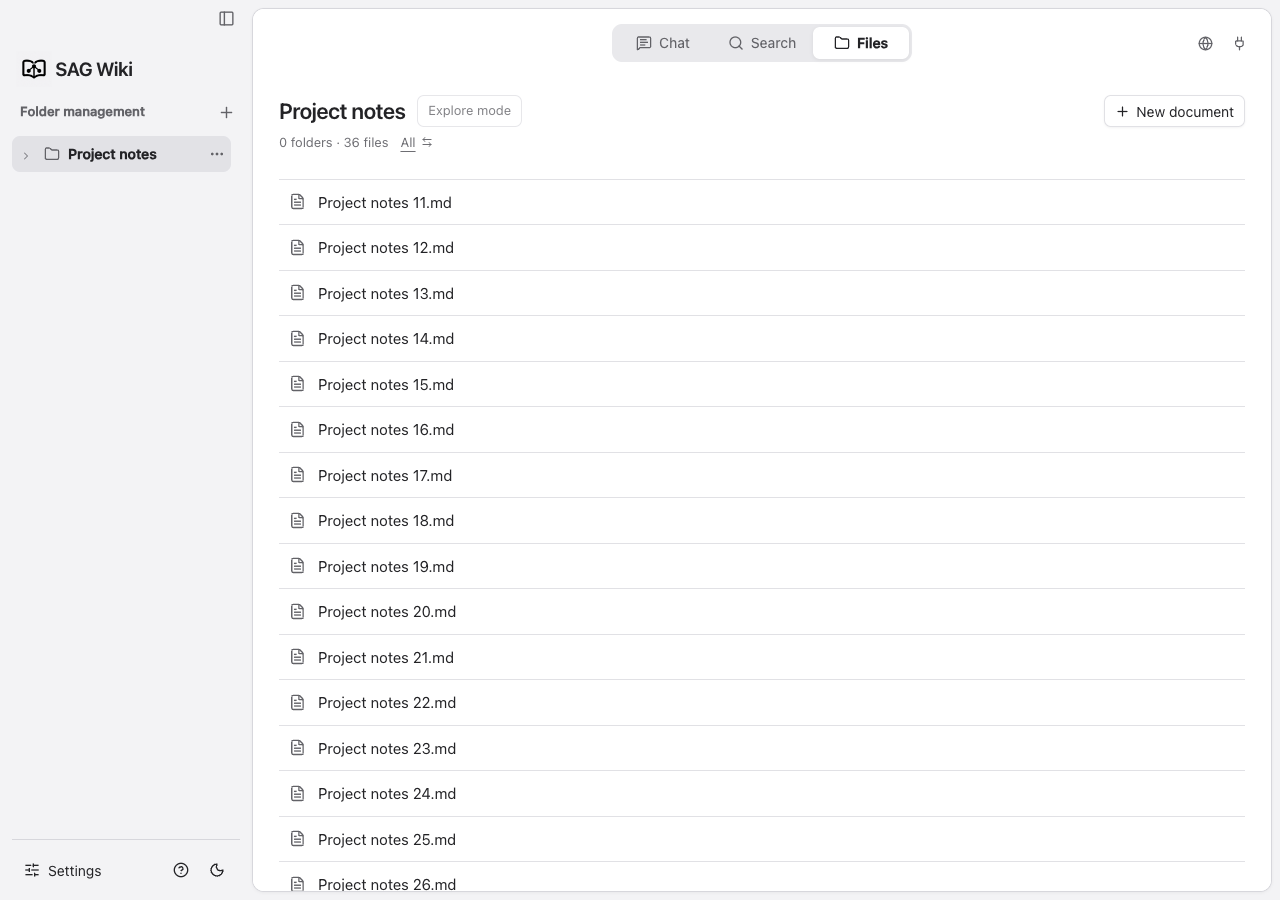1280x900 pixels.
Task: Open Project notes 21.md
Action: pyautogui.click(x=761, y=657)
